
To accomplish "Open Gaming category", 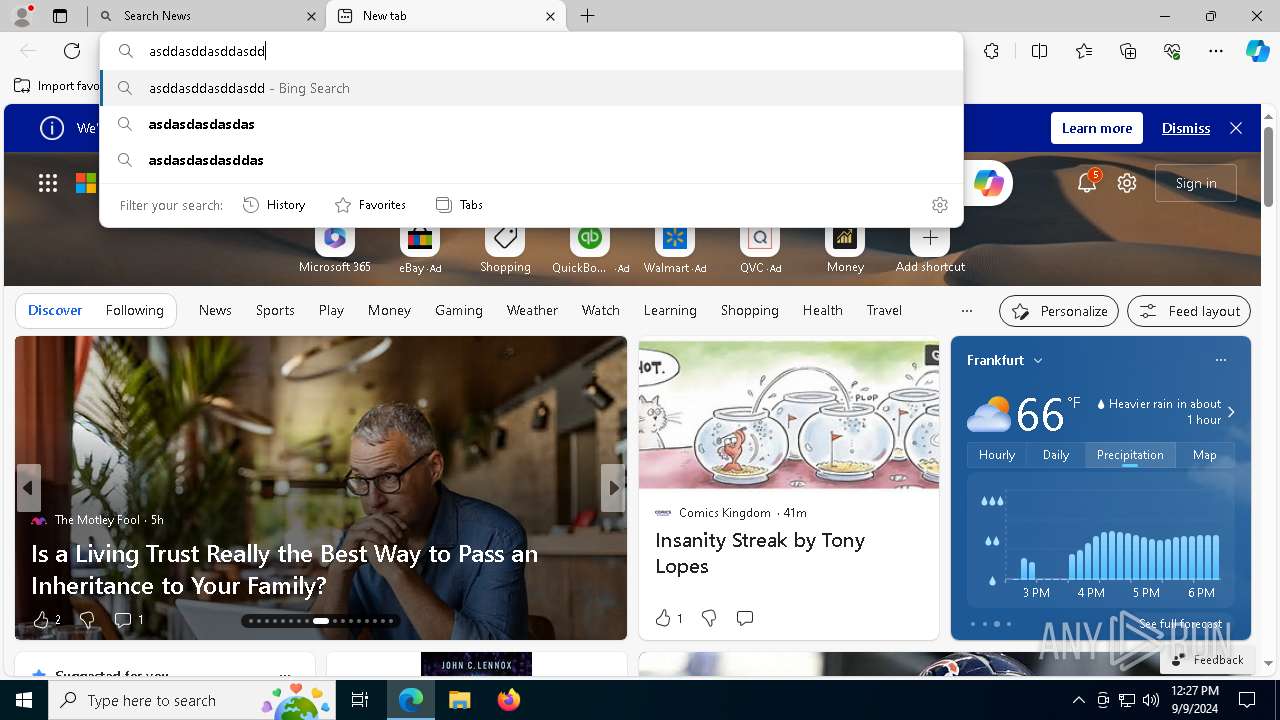I will 459,311.
